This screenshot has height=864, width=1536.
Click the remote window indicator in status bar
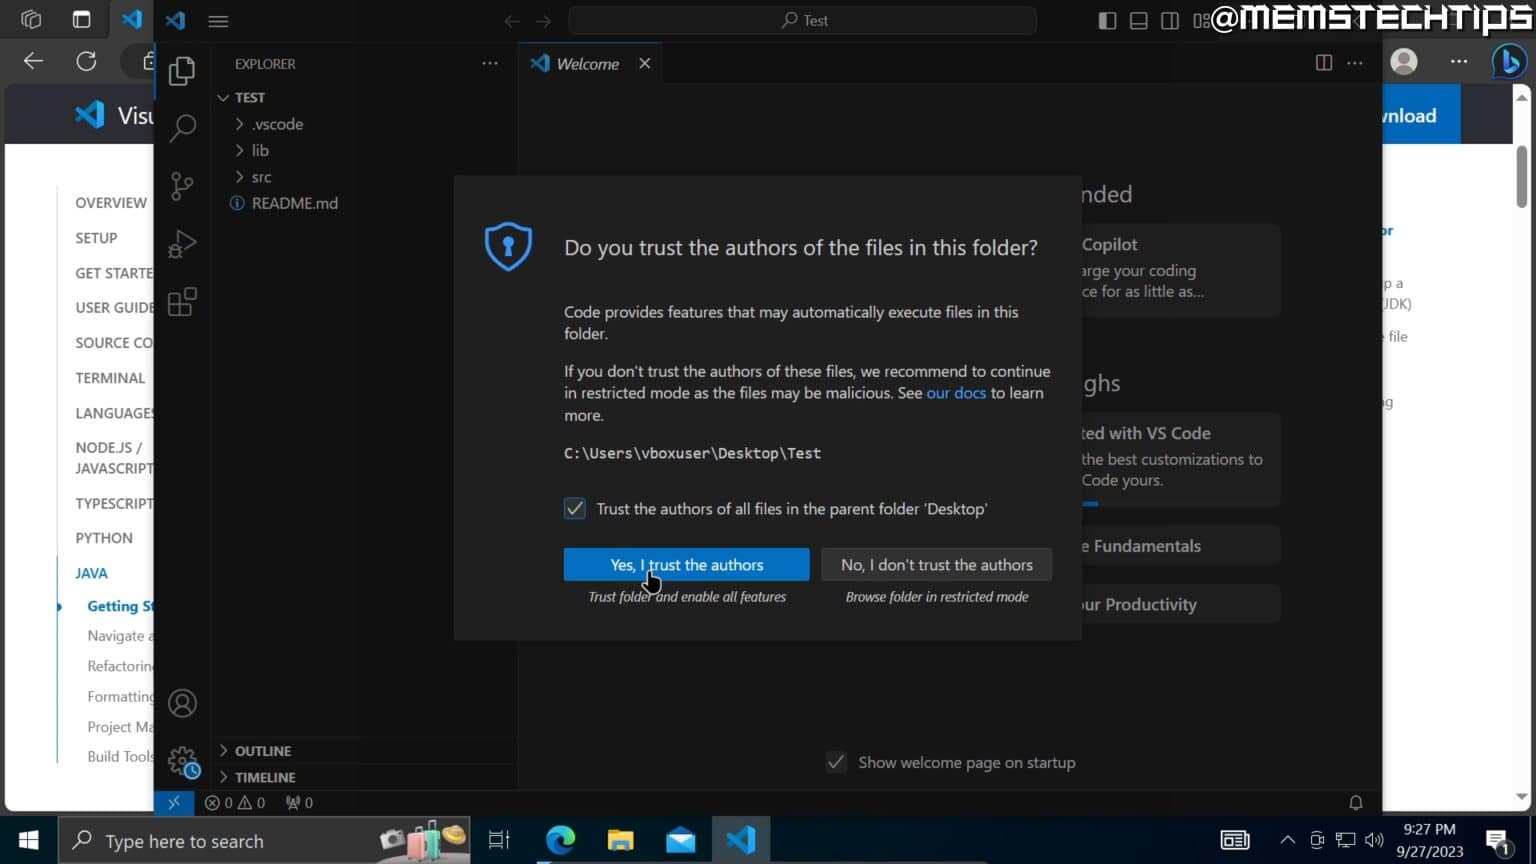(x=174, y=802)
